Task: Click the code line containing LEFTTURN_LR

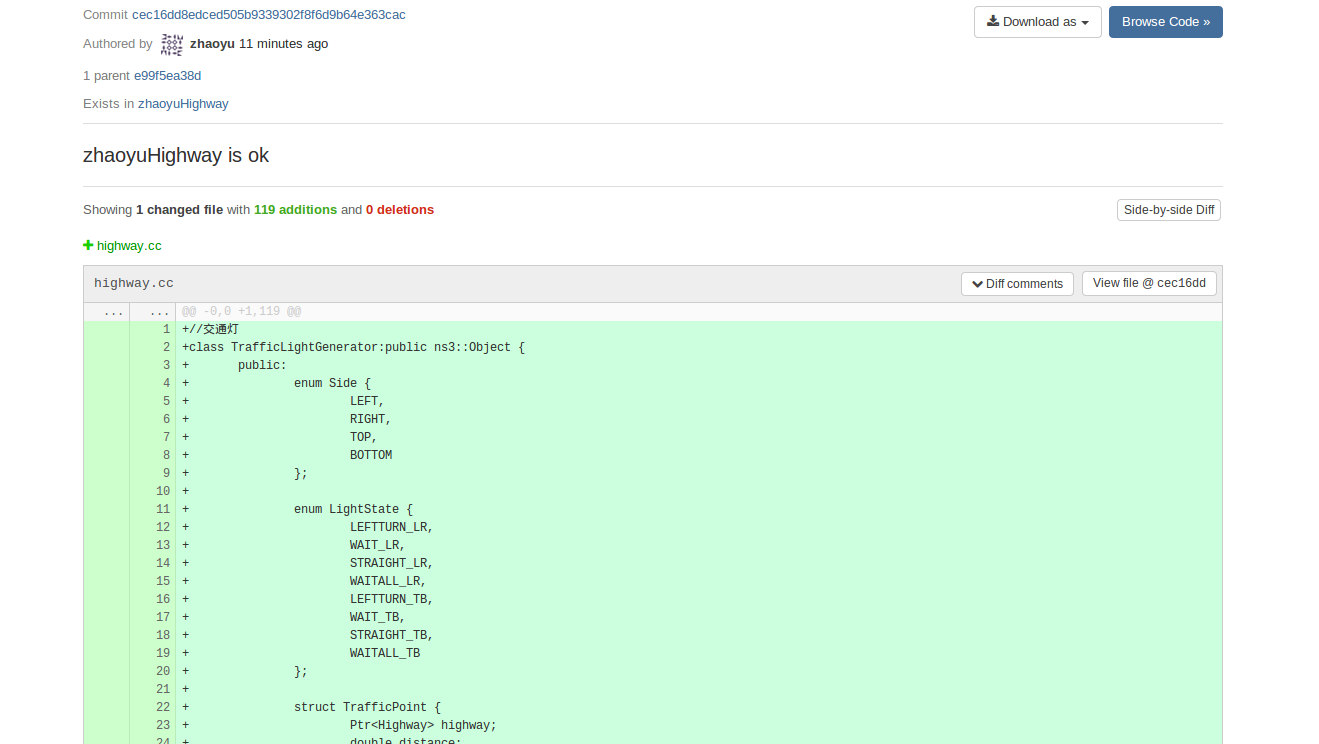Action: tap(699, 528)
